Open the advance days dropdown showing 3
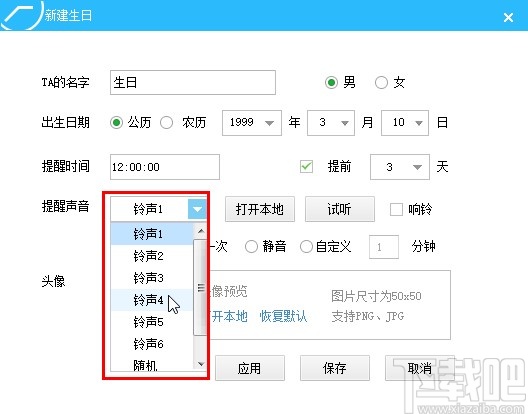Viewport: 528px width, 414px height. click(x=400, y=167)
